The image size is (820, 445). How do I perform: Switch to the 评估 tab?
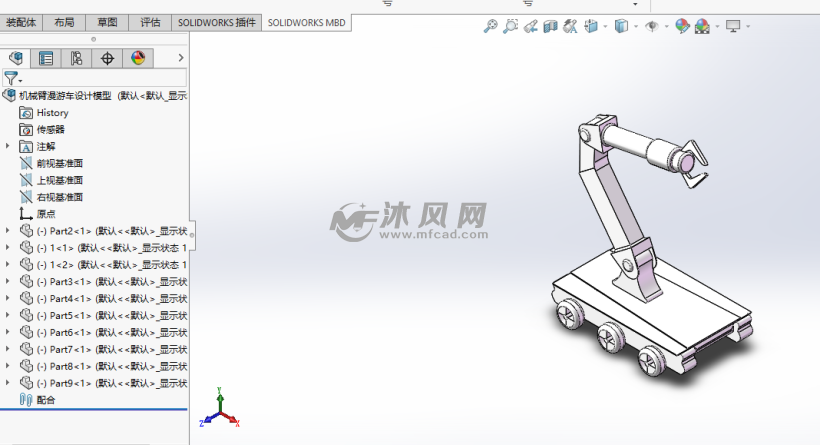coord(149,22)
